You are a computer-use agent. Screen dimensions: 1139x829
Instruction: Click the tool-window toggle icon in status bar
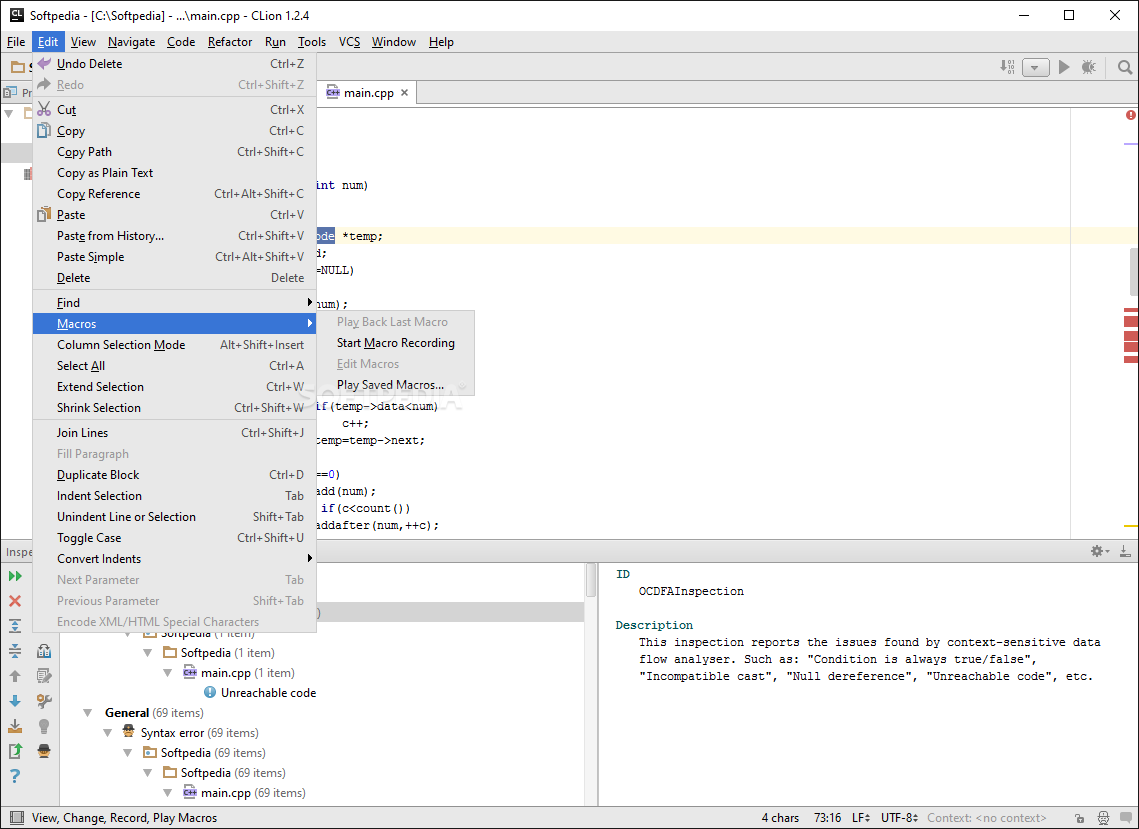tap(16, 817)
